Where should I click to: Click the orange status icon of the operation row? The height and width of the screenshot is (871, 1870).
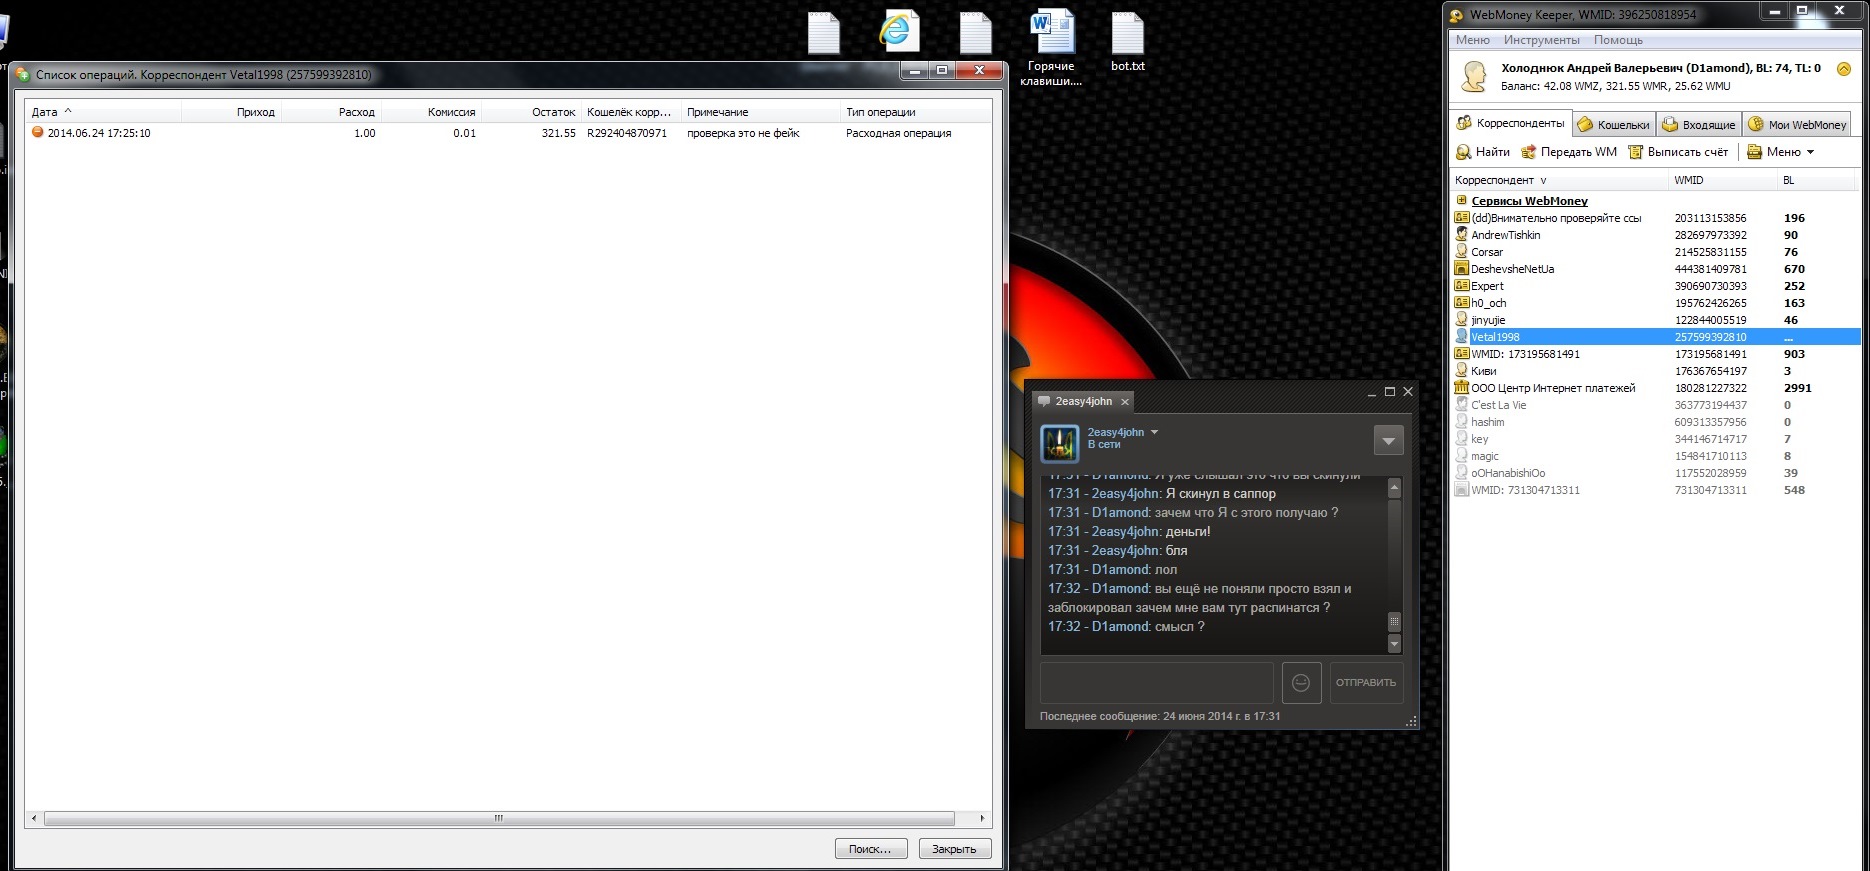click(x=37, y=132)
